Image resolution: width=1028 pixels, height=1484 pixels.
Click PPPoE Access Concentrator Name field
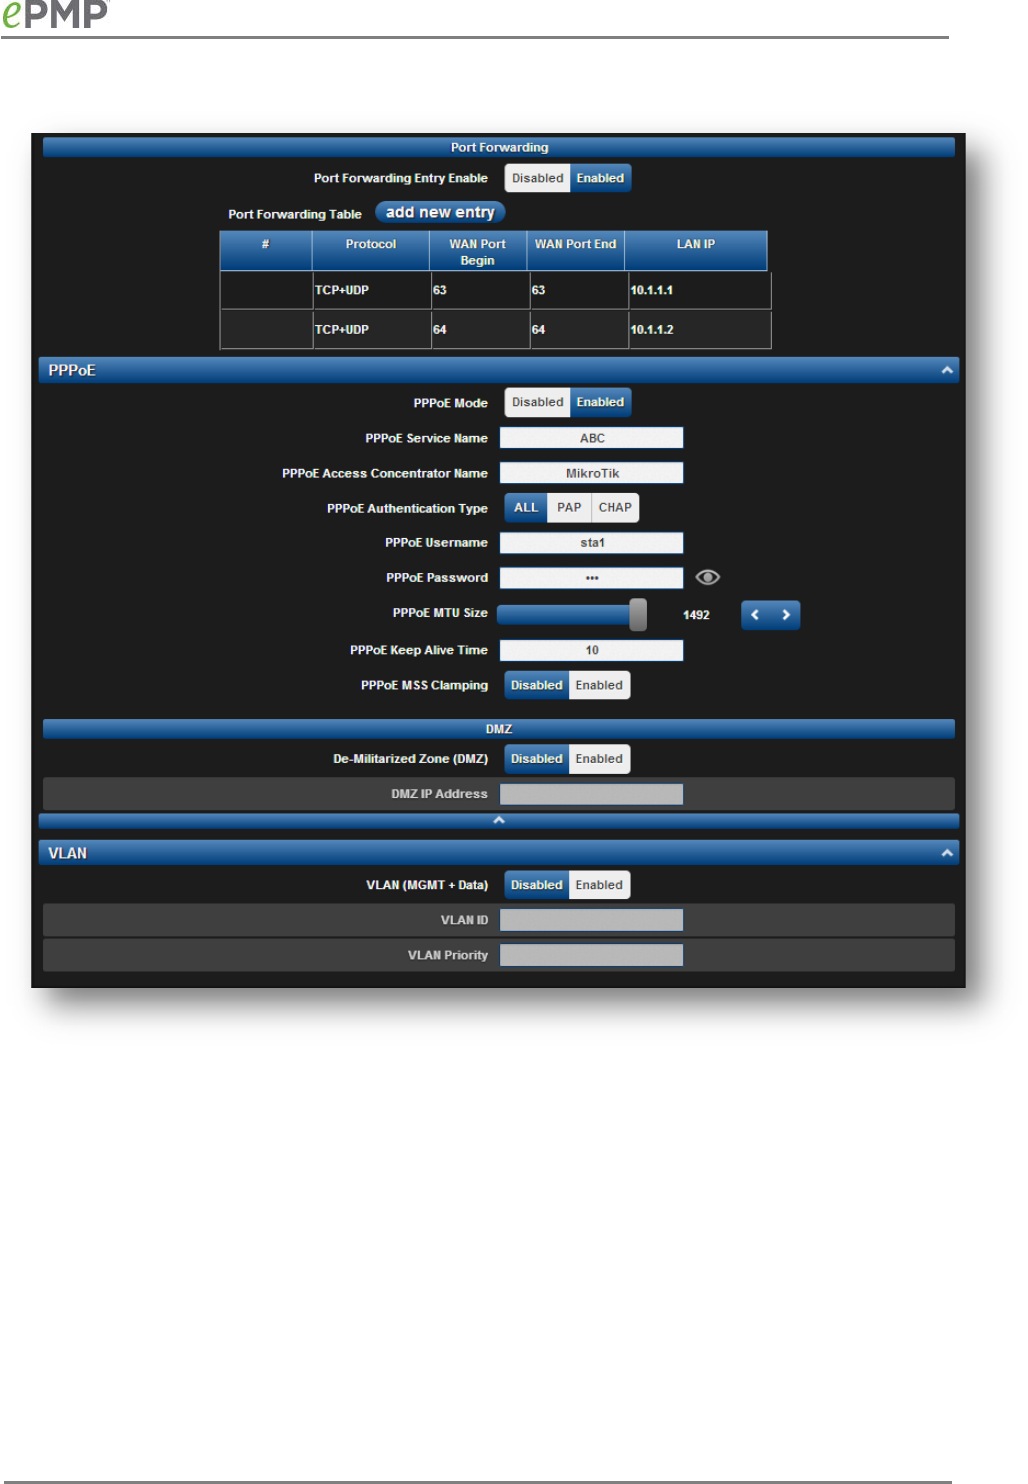pyautogui.click(x=591, y=473)
